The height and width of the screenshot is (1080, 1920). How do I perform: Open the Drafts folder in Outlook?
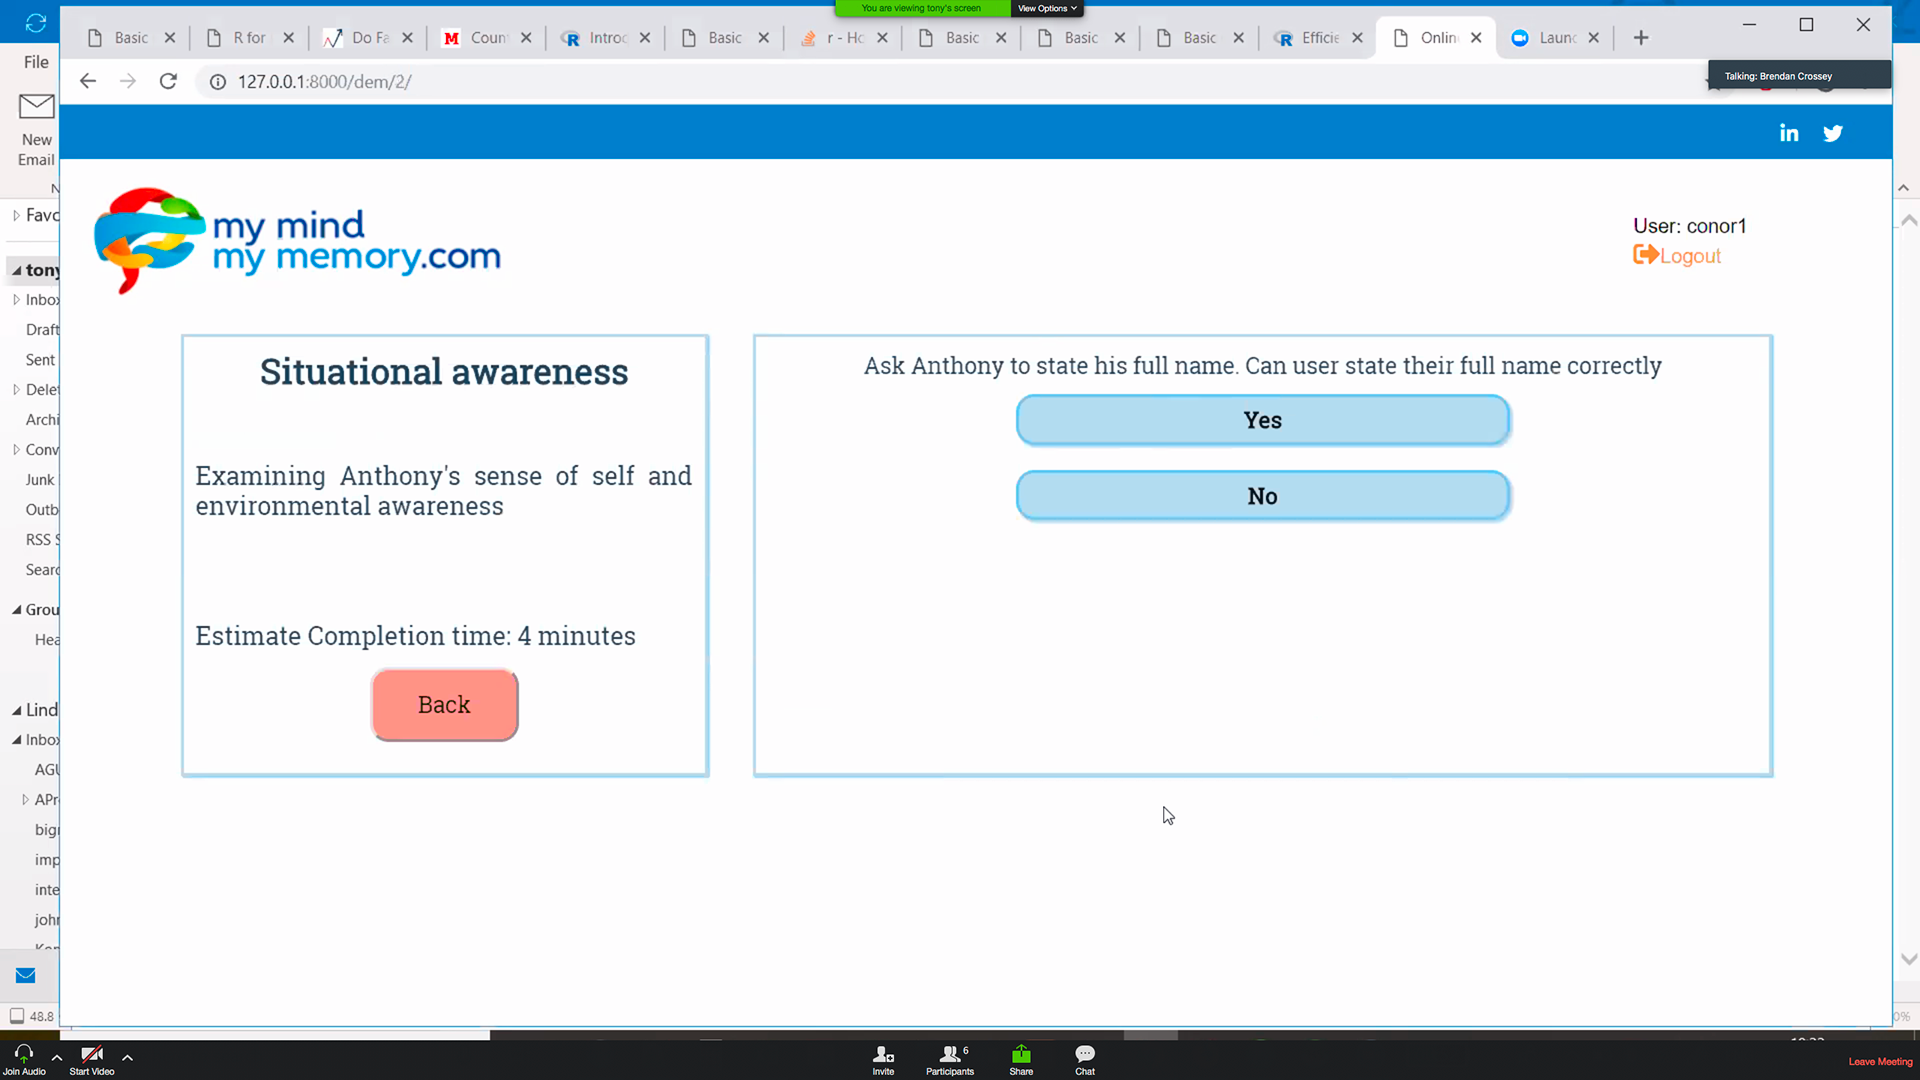42,330
